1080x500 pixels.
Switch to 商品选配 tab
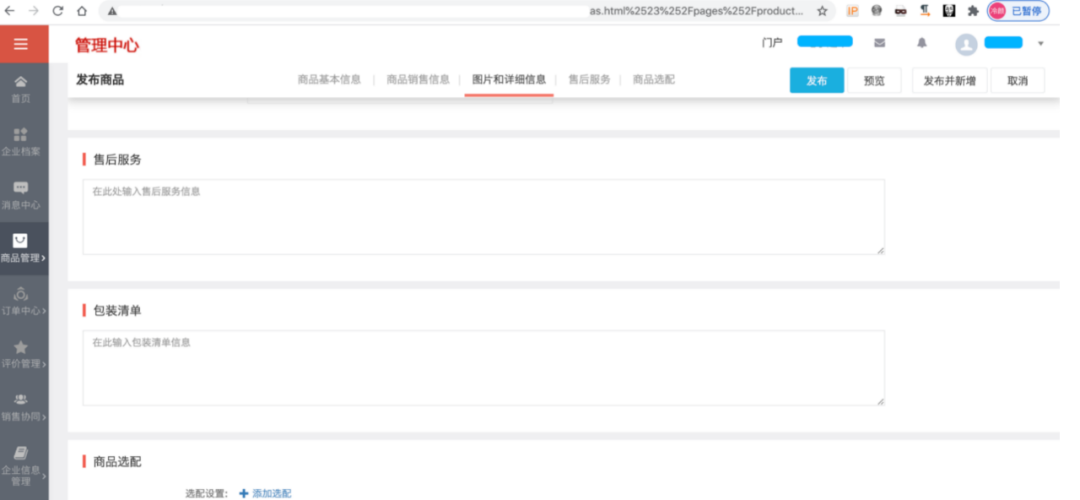[x=654, y=80]
